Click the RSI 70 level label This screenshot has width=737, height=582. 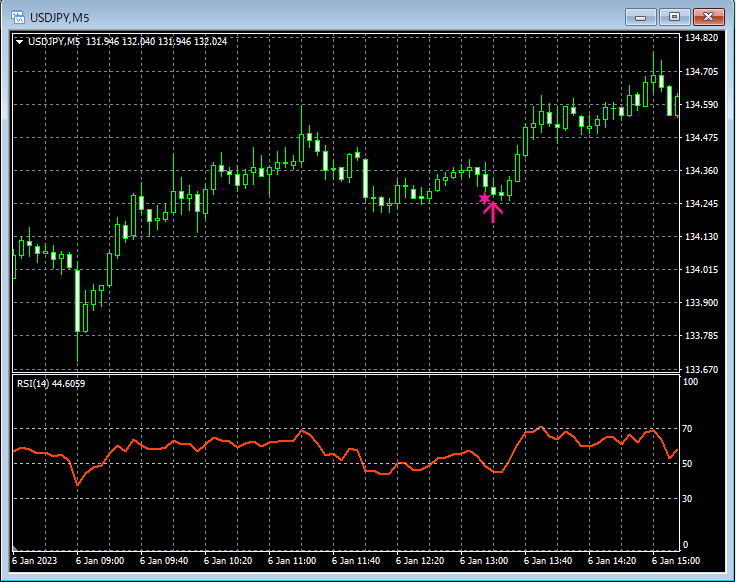tap(687, 429)
